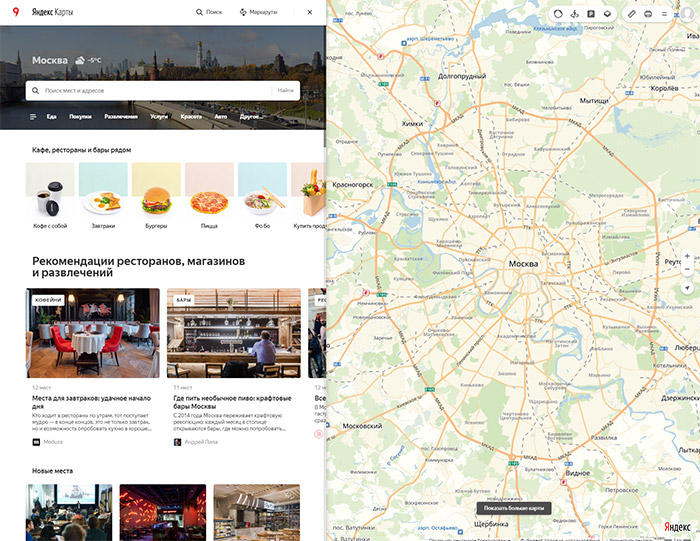
Task: Open Яндекс Карты home link
Action: coord(52,12)
